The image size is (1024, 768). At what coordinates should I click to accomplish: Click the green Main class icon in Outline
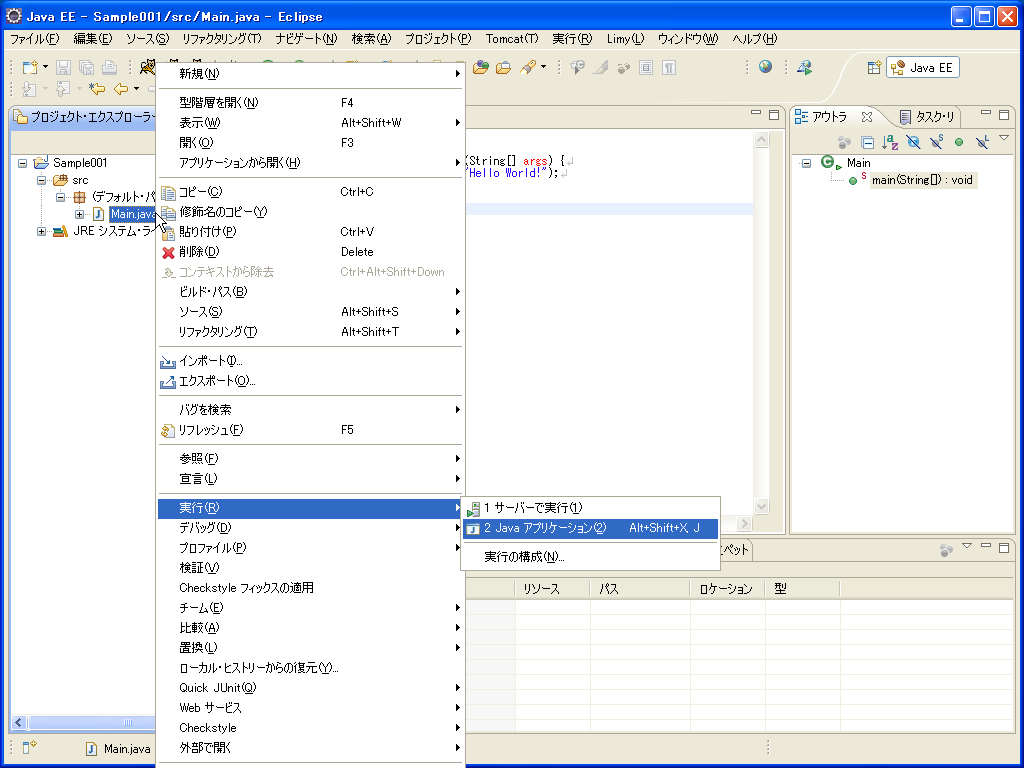point(828,162)
